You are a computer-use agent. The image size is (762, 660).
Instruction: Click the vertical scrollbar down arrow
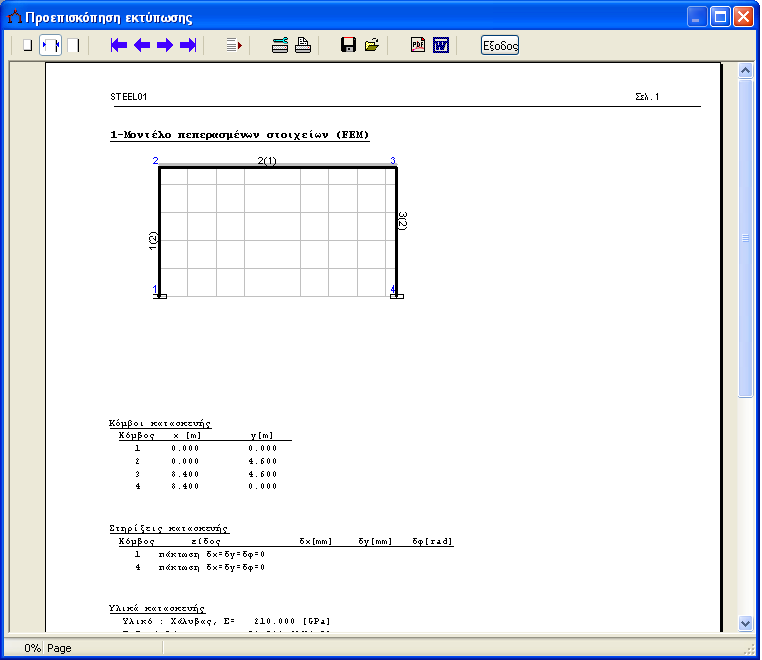pos(745,623)
